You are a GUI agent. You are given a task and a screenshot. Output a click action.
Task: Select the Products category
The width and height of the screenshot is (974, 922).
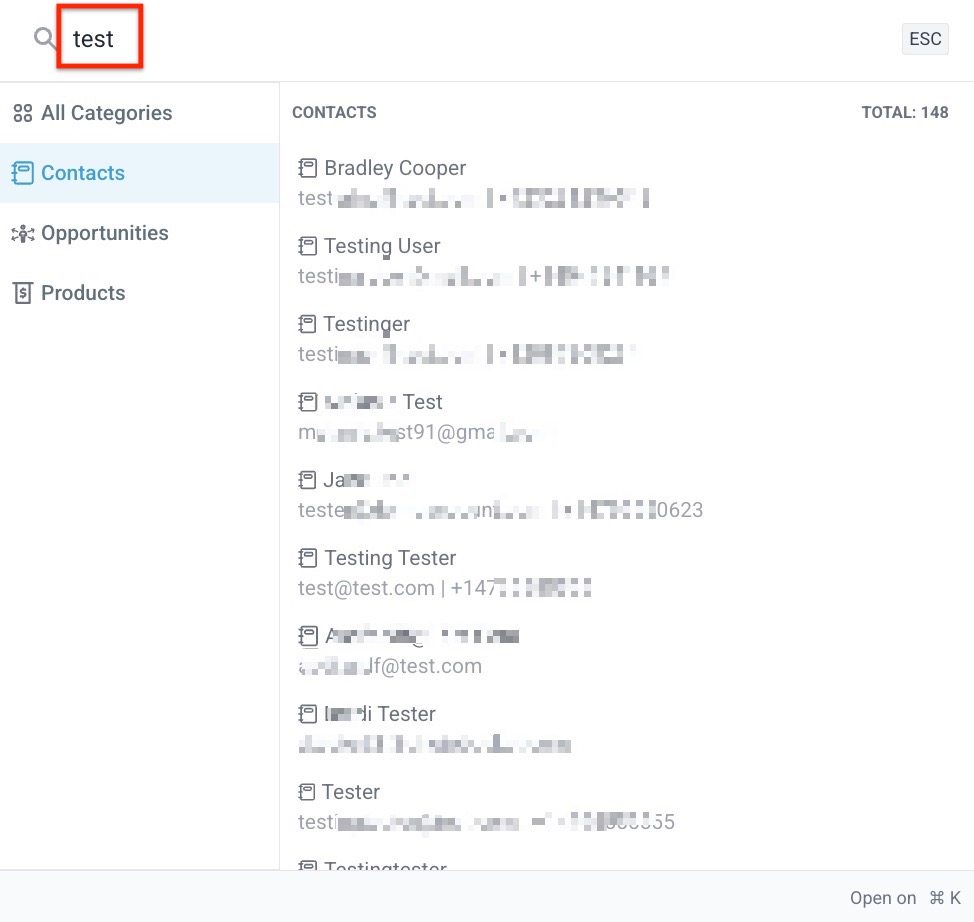click(140, 293)
